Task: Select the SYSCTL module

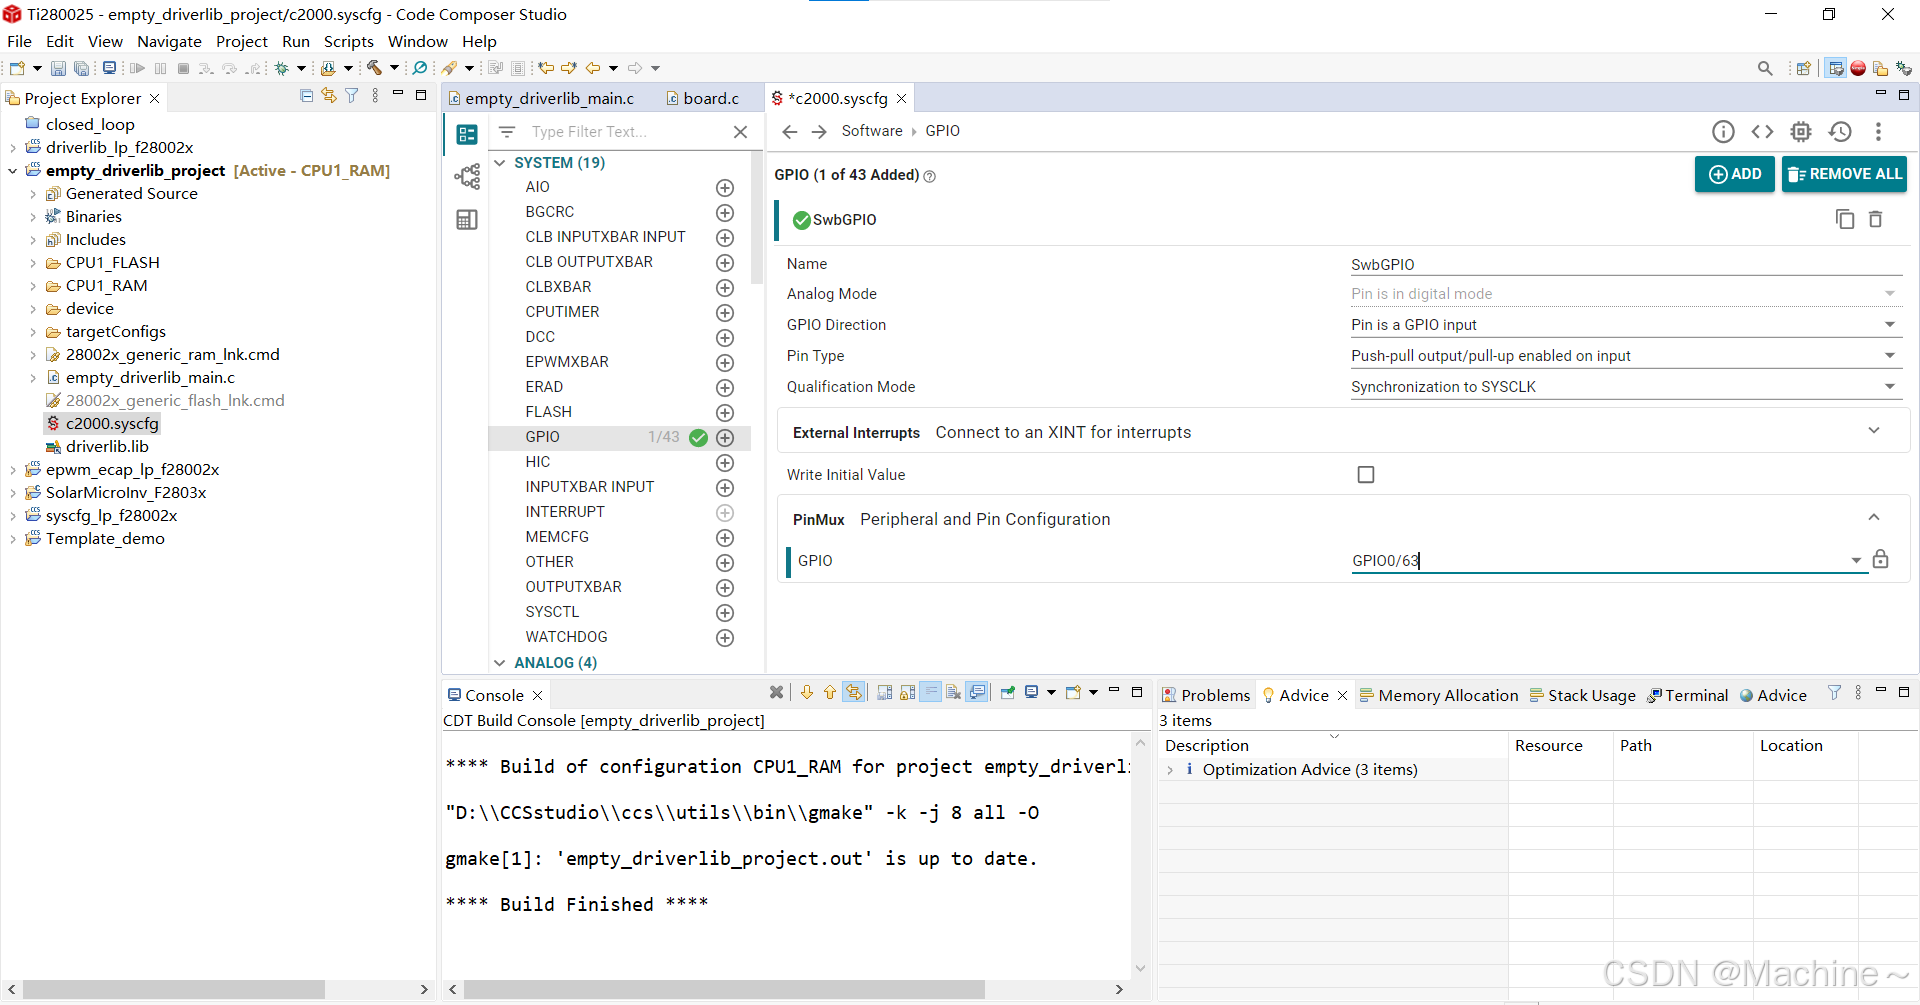Action: [552, 612]
